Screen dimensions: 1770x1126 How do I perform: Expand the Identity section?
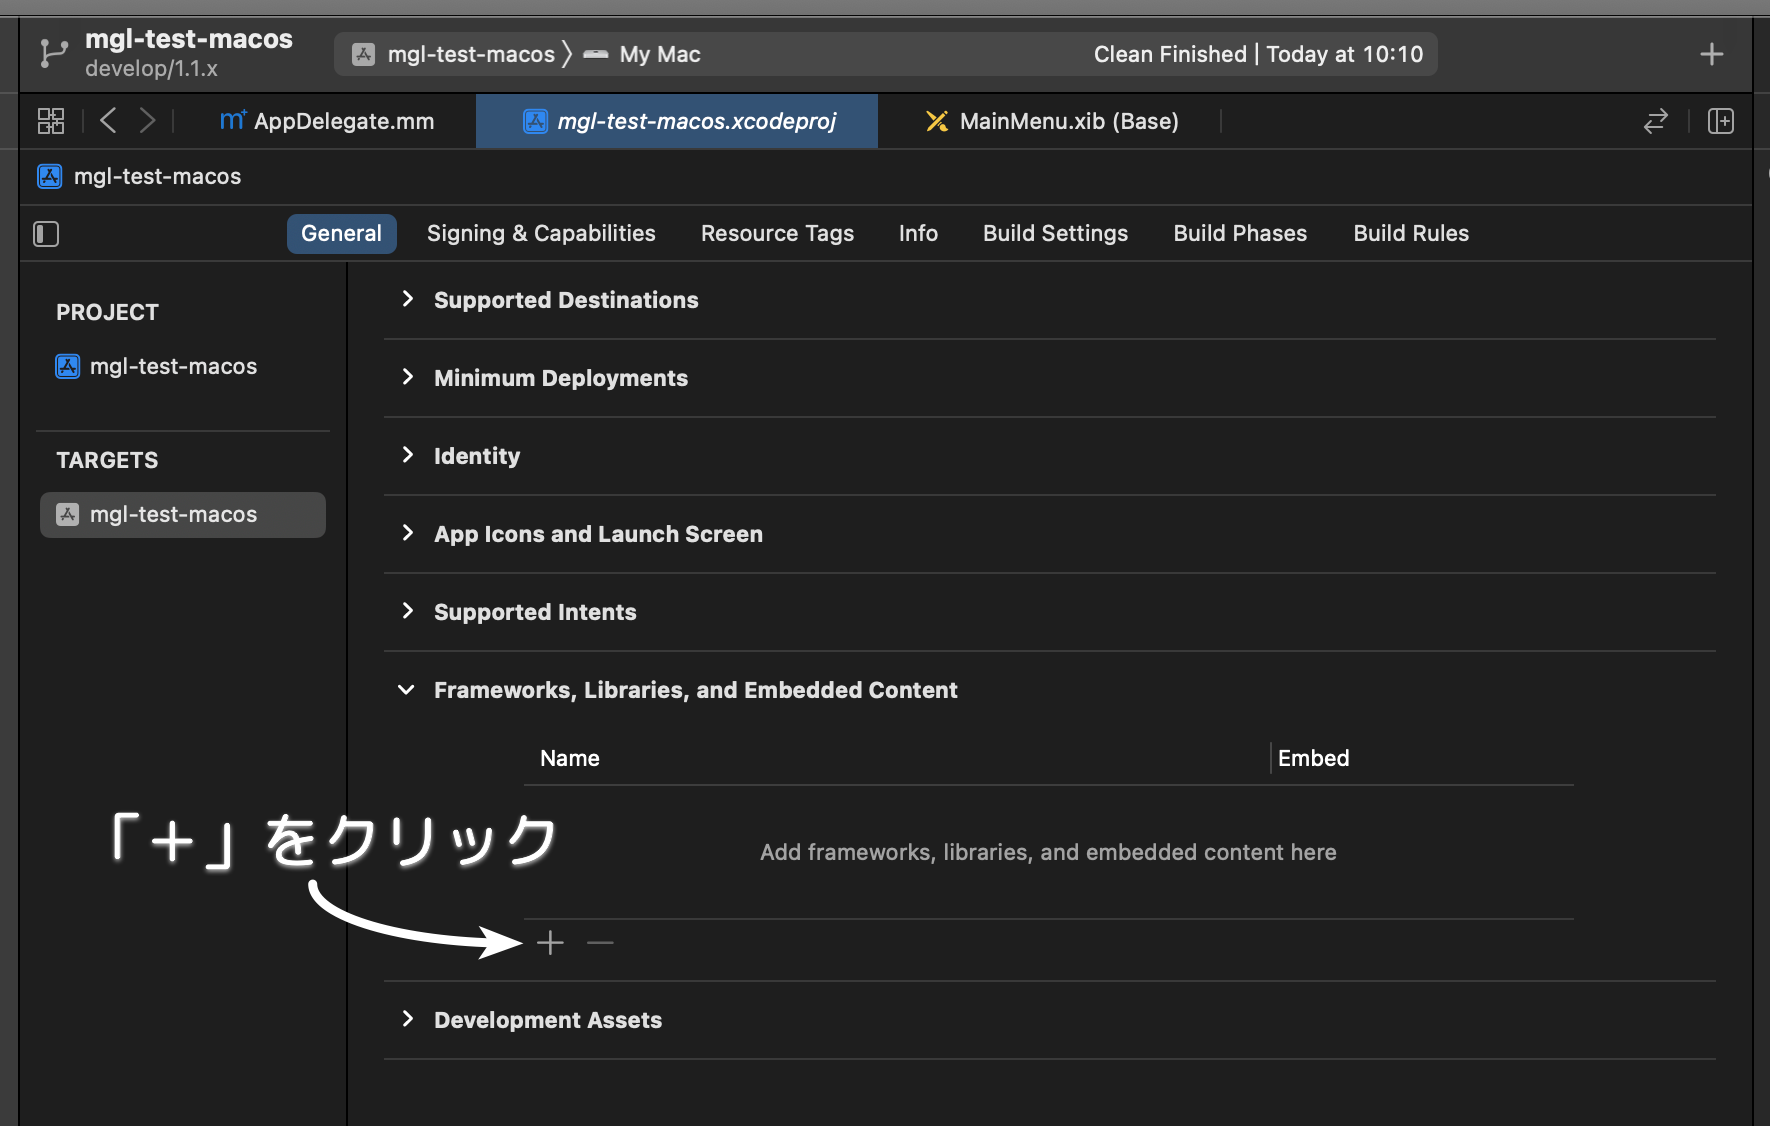click(407, 455)
